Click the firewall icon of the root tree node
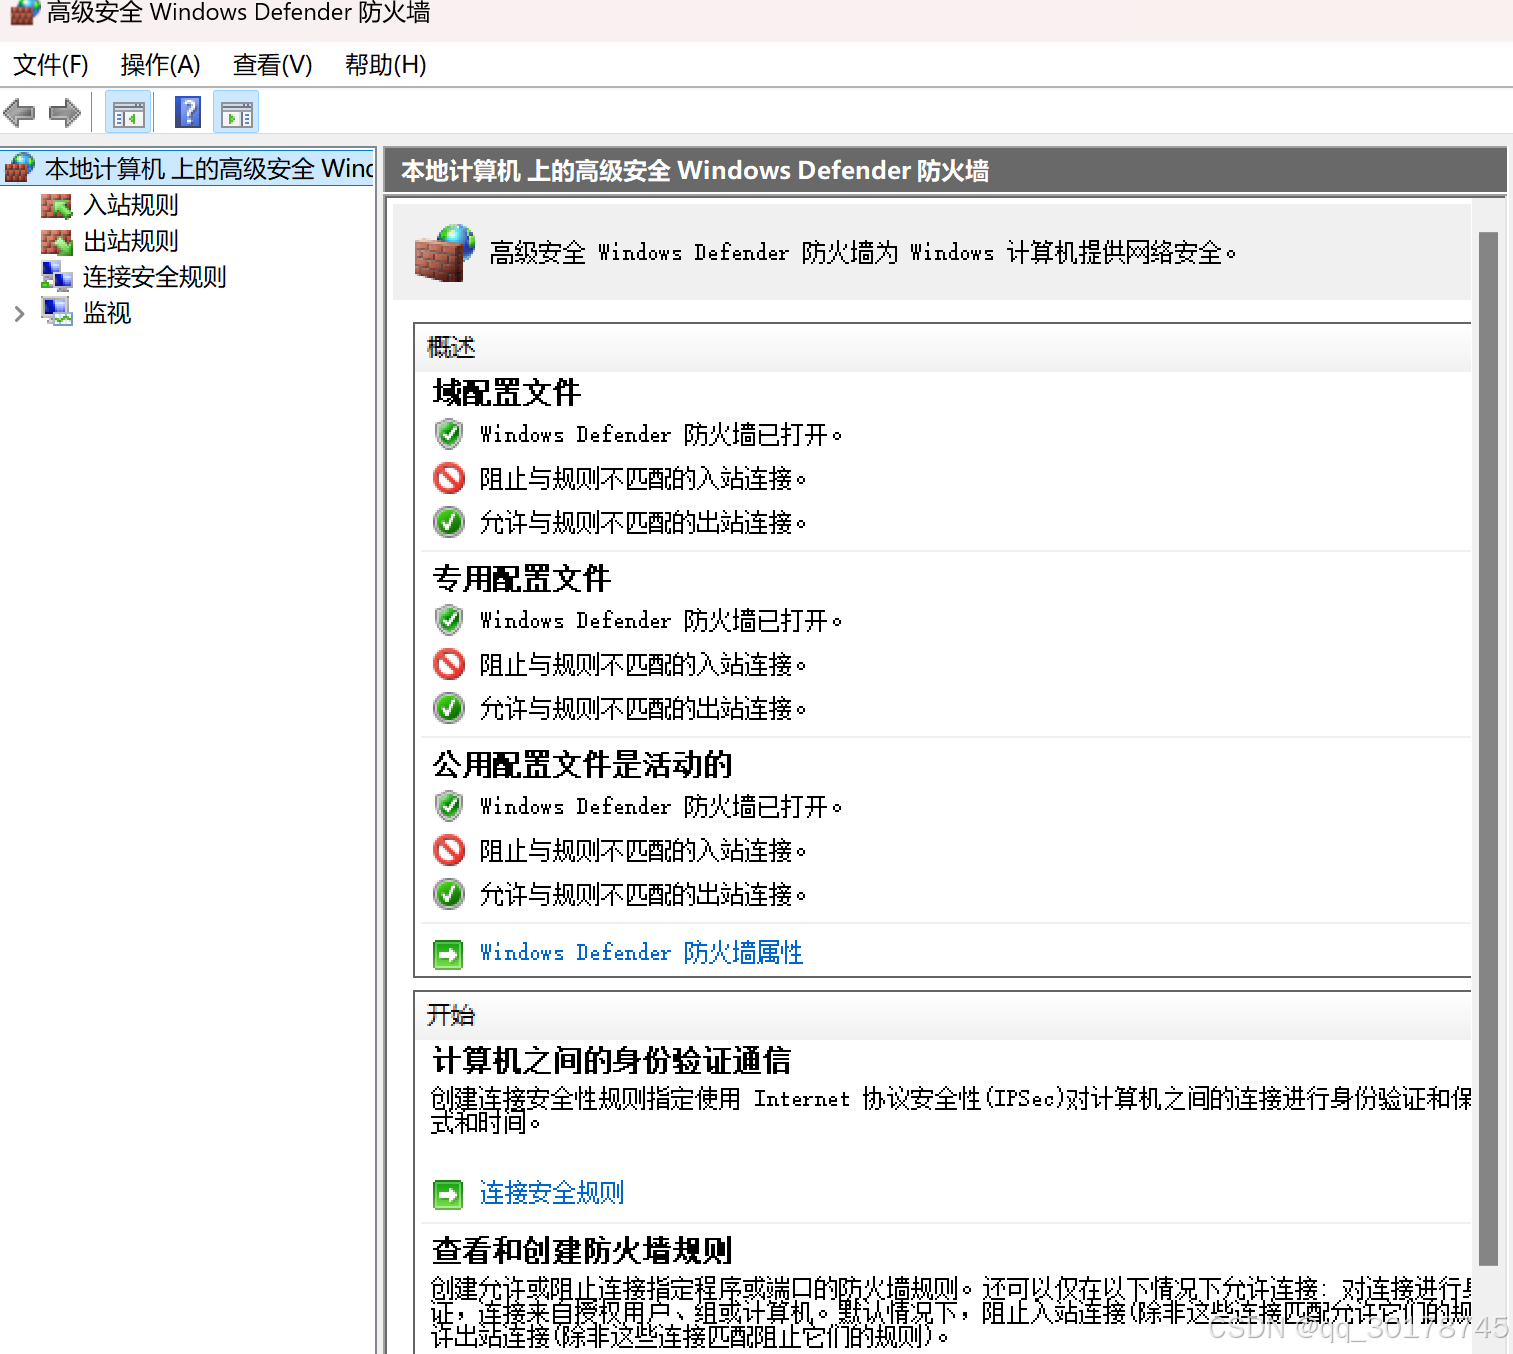Viewport: 1513px width, 1354px height. [x=20, y=168]
